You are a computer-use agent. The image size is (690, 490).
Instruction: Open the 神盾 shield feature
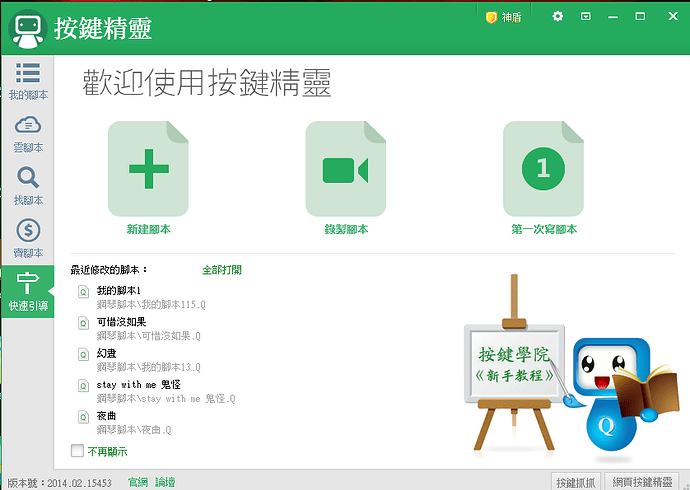coord(503,17)
